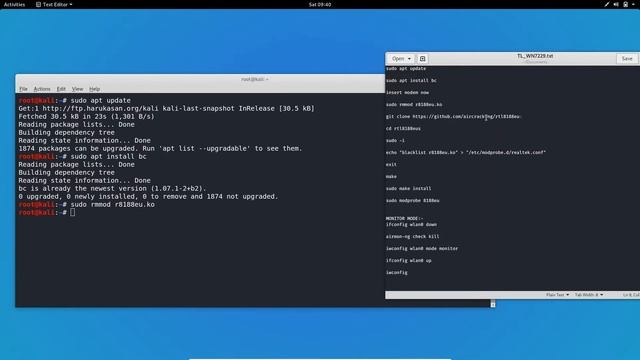Viewport: 640px width, 360px height.
Task: Click the 'ifconfig wlan0 up' line
Action: click(x=409, y=260)
